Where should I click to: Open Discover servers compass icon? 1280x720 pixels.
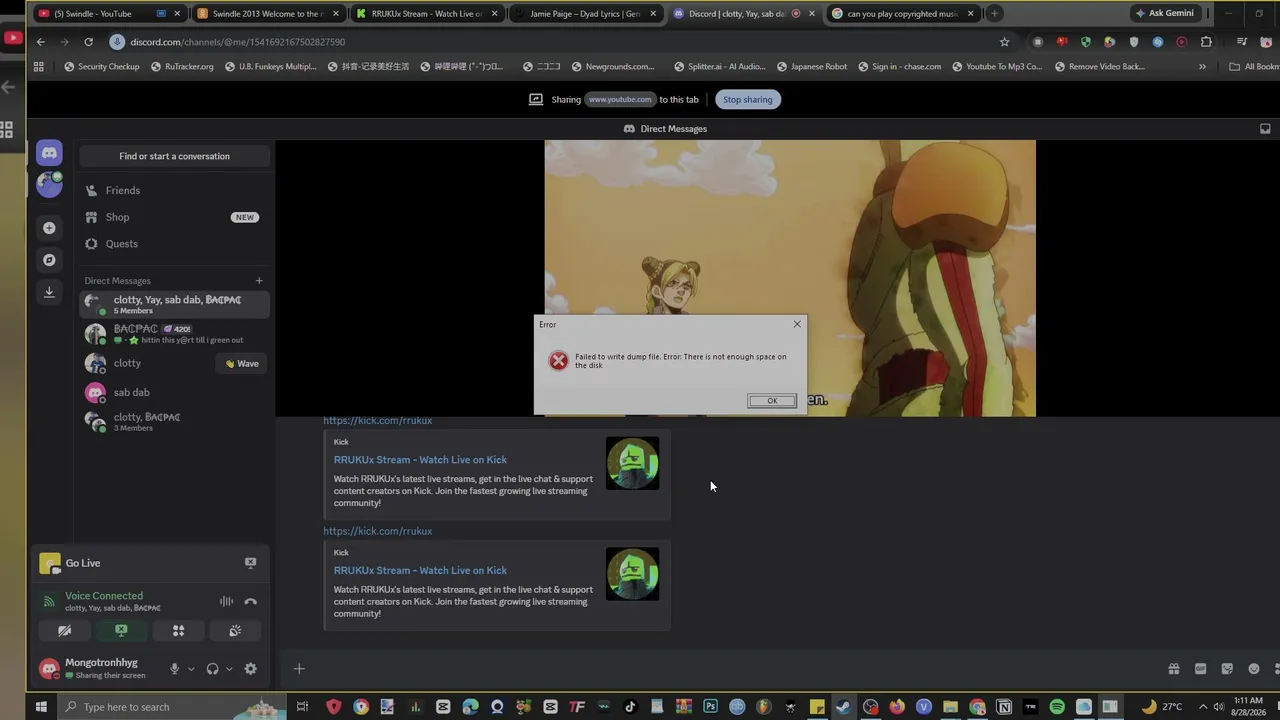[49, 260]
